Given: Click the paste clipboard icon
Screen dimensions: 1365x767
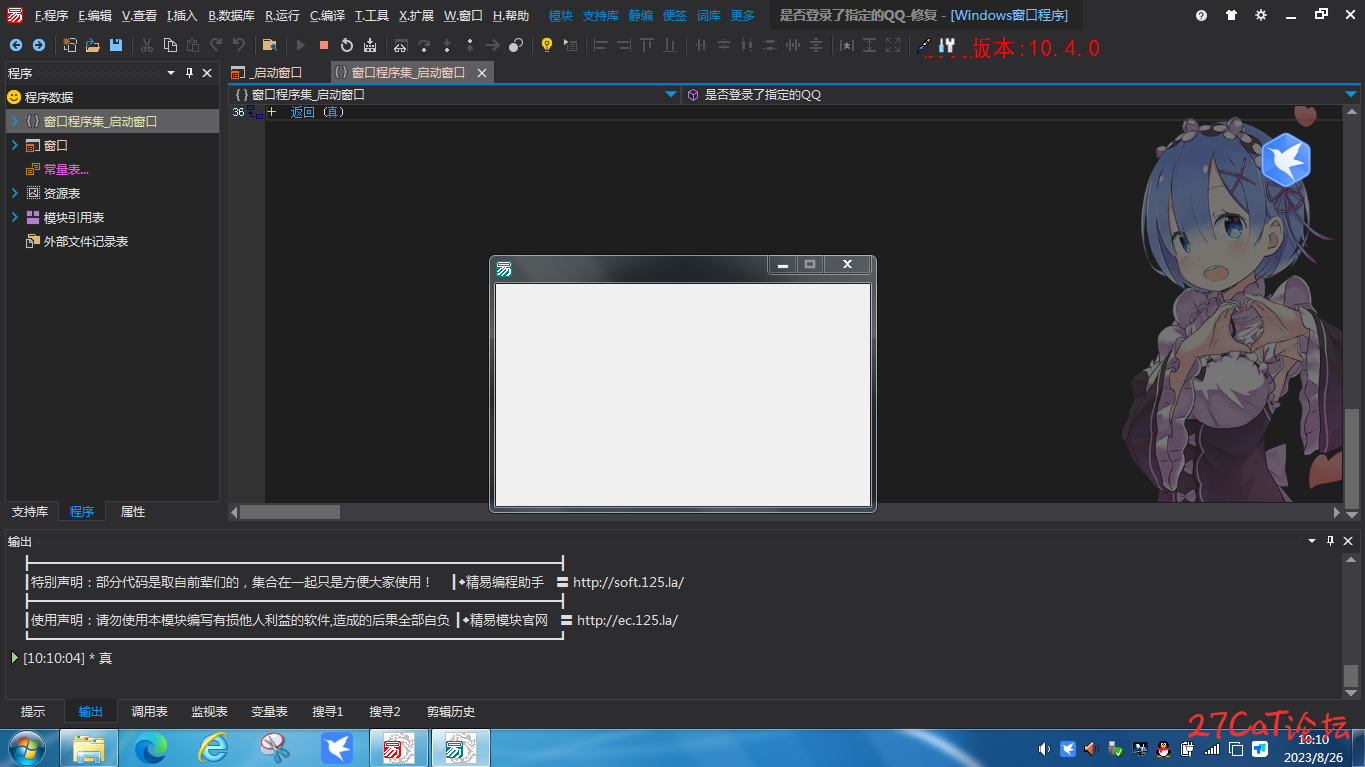Looking at the screenshot, I should [193, 45].
